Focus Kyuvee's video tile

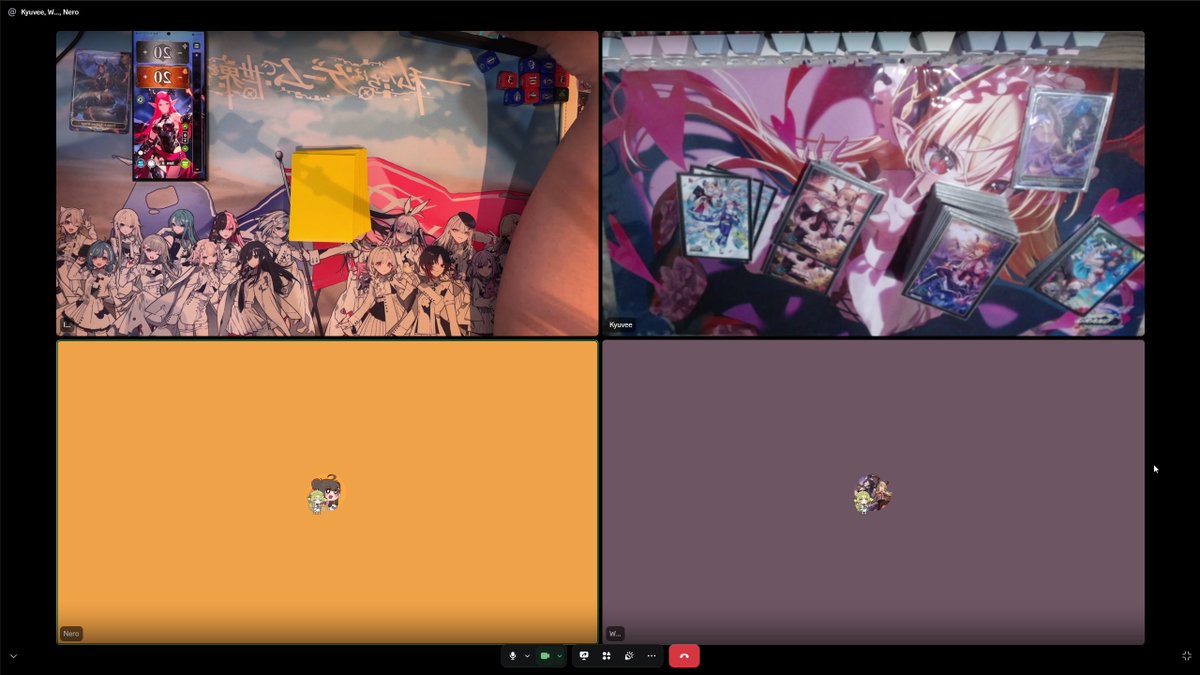click(x=873, y=183)
